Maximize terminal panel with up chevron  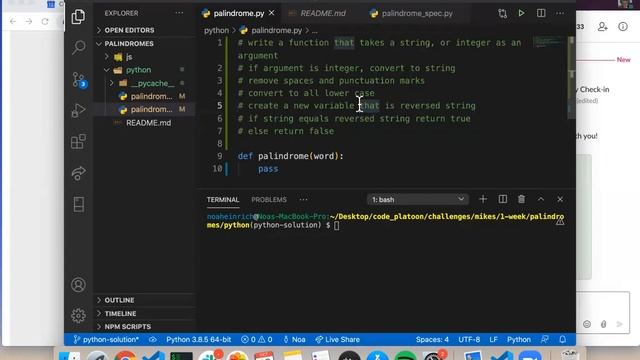(540, 199)
